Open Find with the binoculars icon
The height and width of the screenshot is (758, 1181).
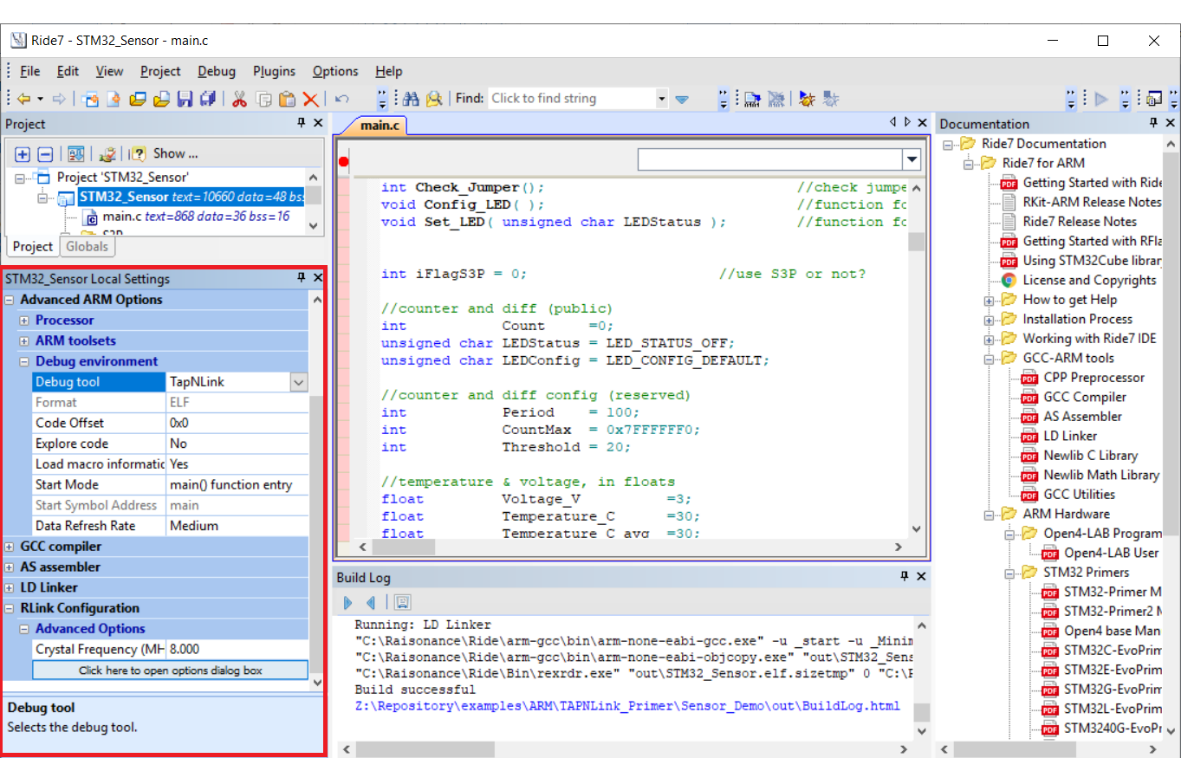click(410, 99)
